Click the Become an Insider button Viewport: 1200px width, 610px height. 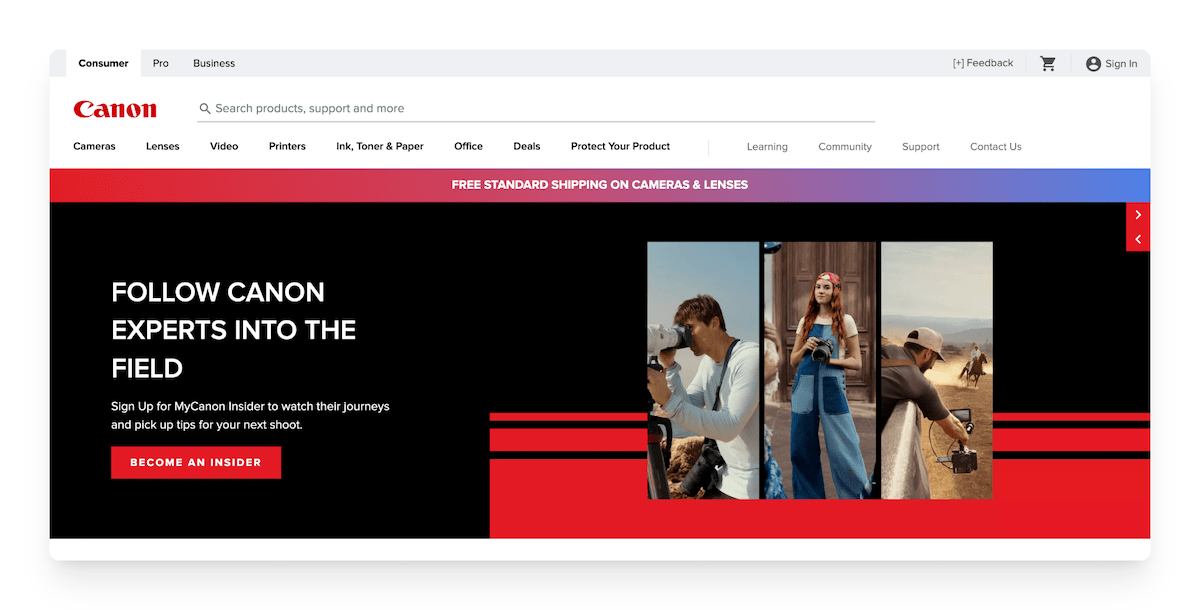point(196,463)
